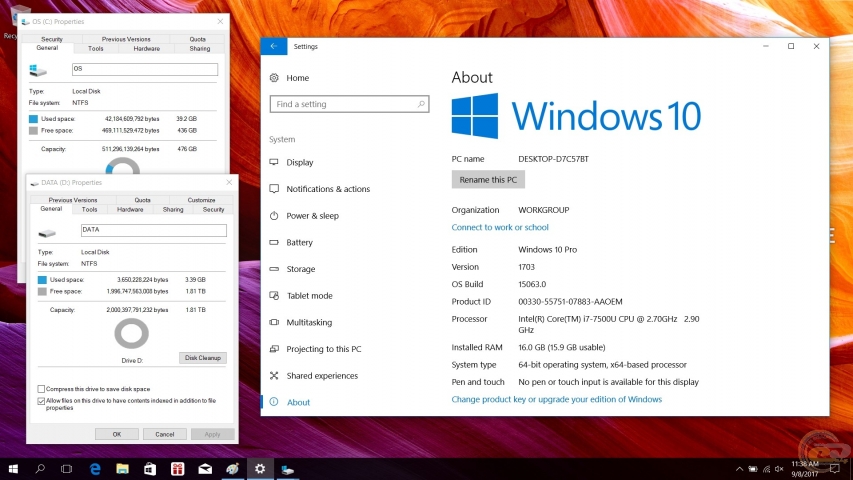This screenshot has width=853, height=480.
Task: Click OK in DATA (D:) Properties
Action: point(116,434)
